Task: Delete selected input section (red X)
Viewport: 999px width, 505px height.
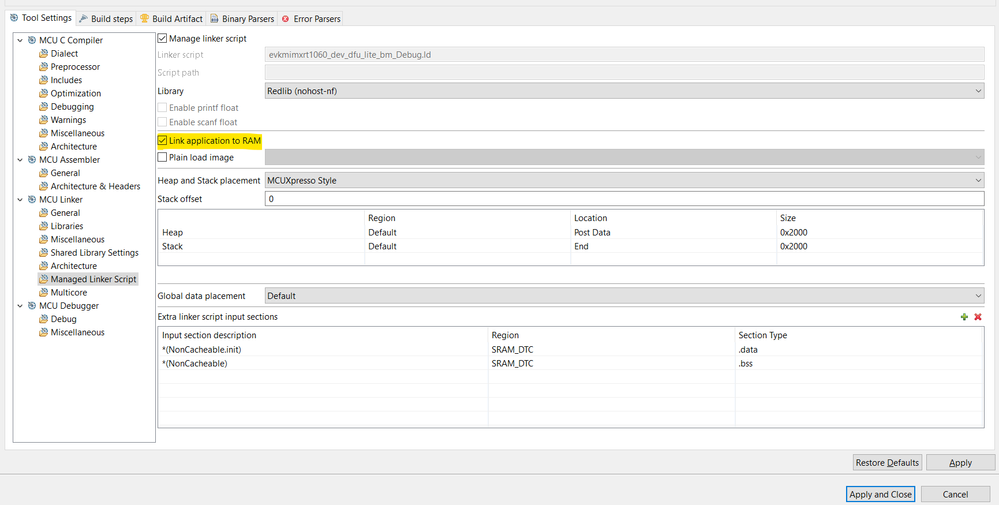Action: pos(978,317)
